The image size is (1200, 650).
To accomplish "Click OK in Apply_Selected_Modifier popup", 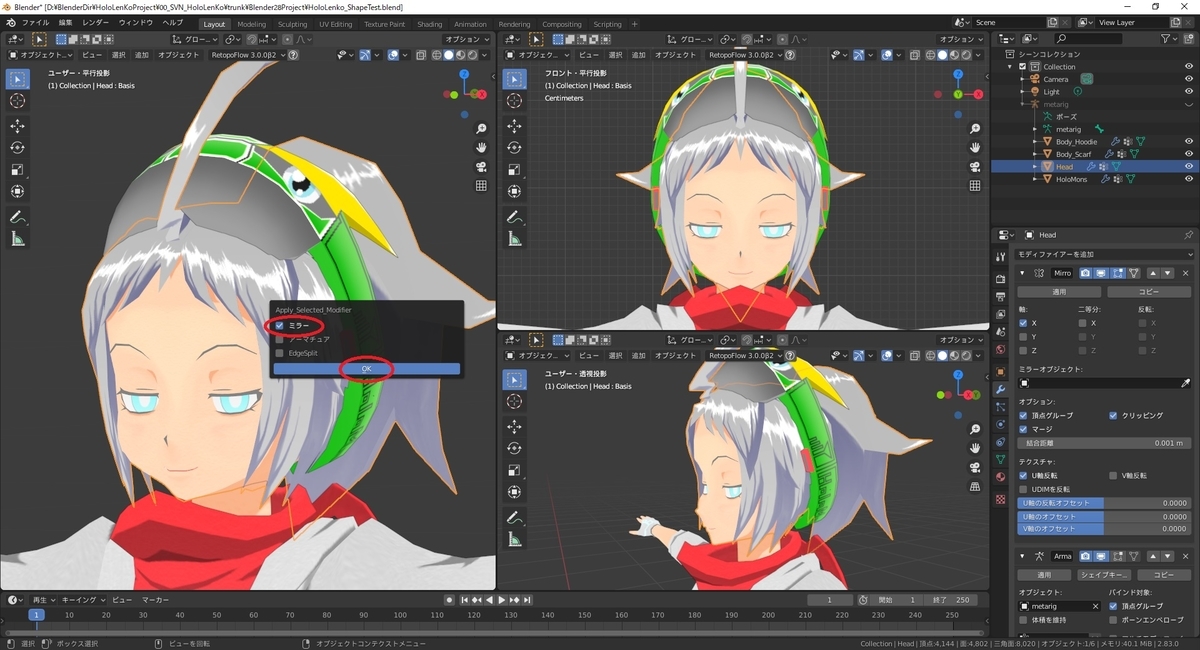I will [367, 369].
